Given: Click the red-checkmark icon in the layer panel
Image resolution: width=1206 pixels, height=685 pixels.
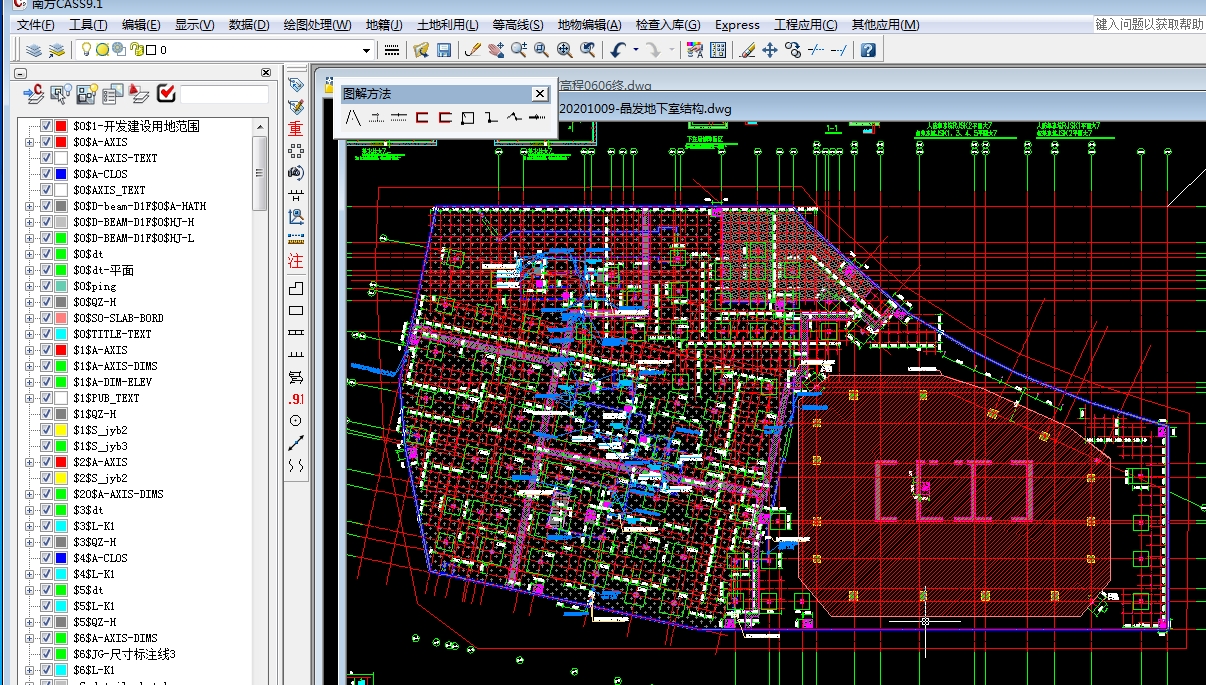Looking at the screenshot, I should point(166,94).
